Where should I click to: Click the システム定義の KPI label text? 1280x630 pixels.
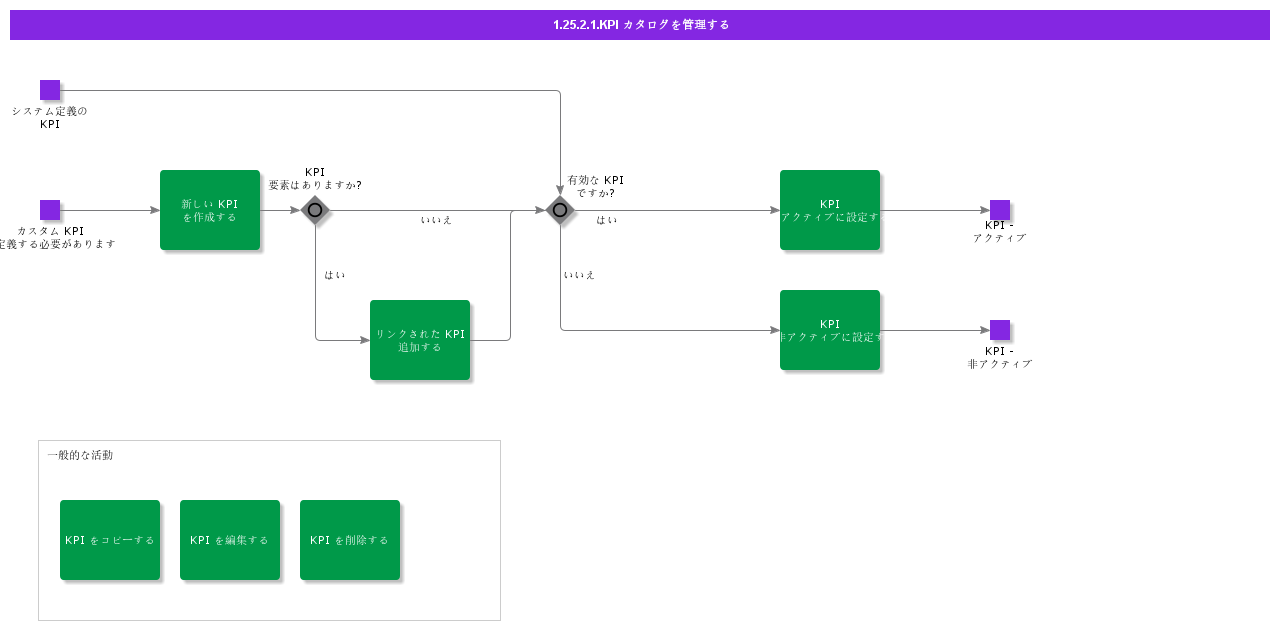tap(50, 118)
